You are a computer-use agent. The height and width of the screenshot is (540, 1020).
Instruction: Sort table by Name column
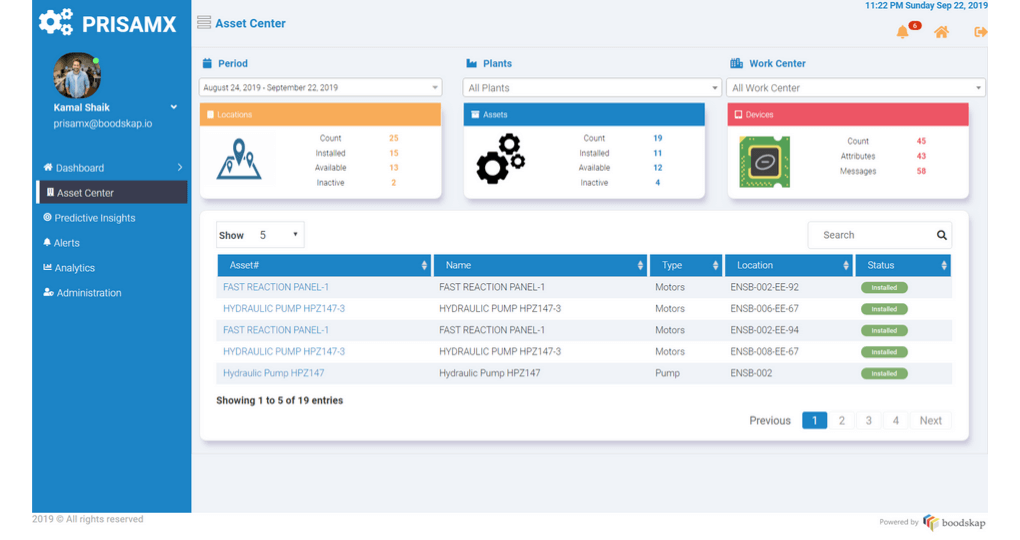pos(540,265)
